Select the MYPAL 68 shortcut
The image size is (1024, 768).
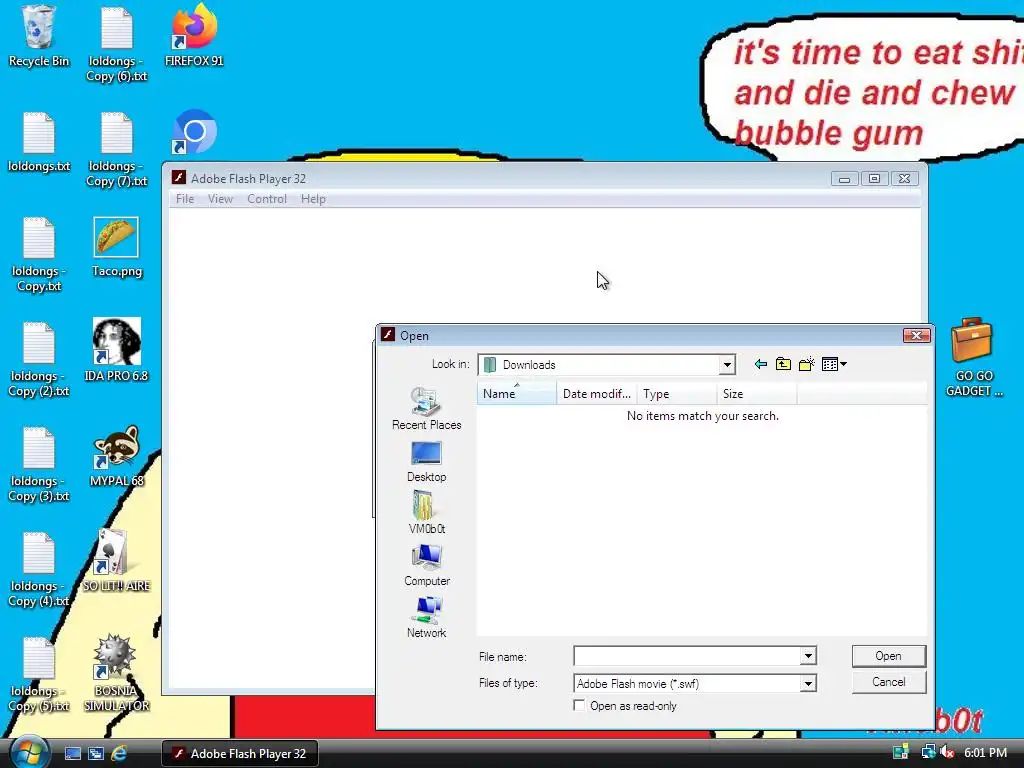[116, 456]
